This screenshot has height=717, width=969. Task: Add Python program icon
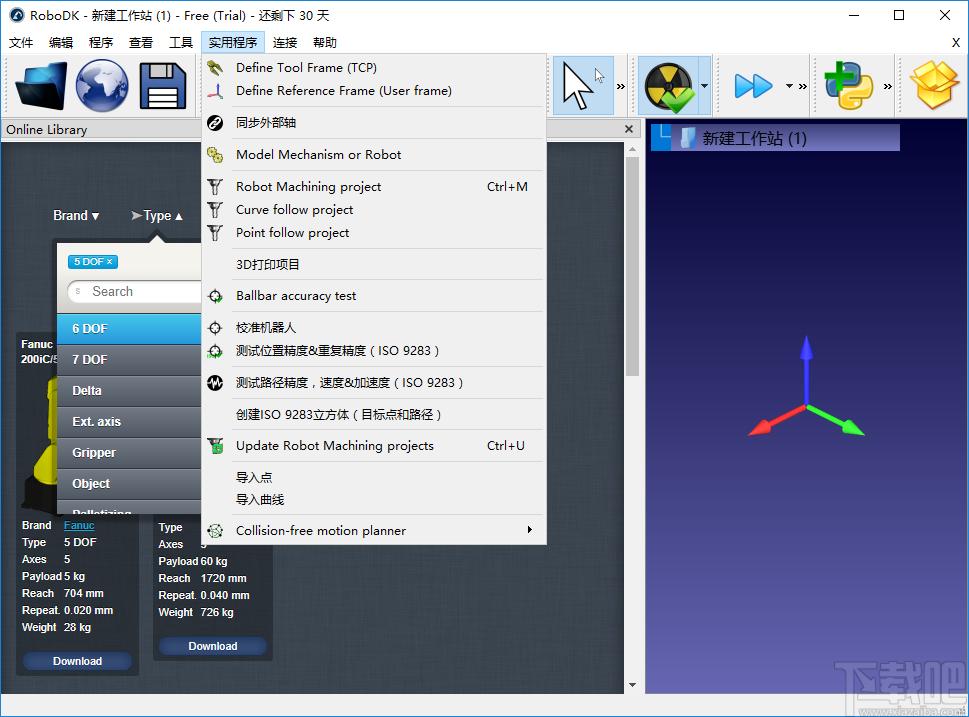pyautogui.click(x=848, y=86)
